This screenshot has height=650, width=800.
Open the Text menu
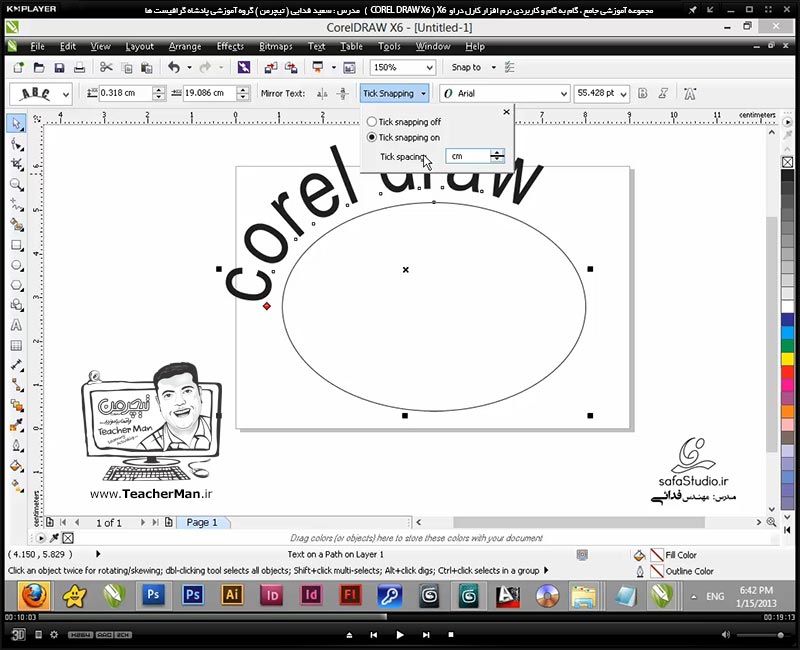pyautogui.click(x=316, y=46)
